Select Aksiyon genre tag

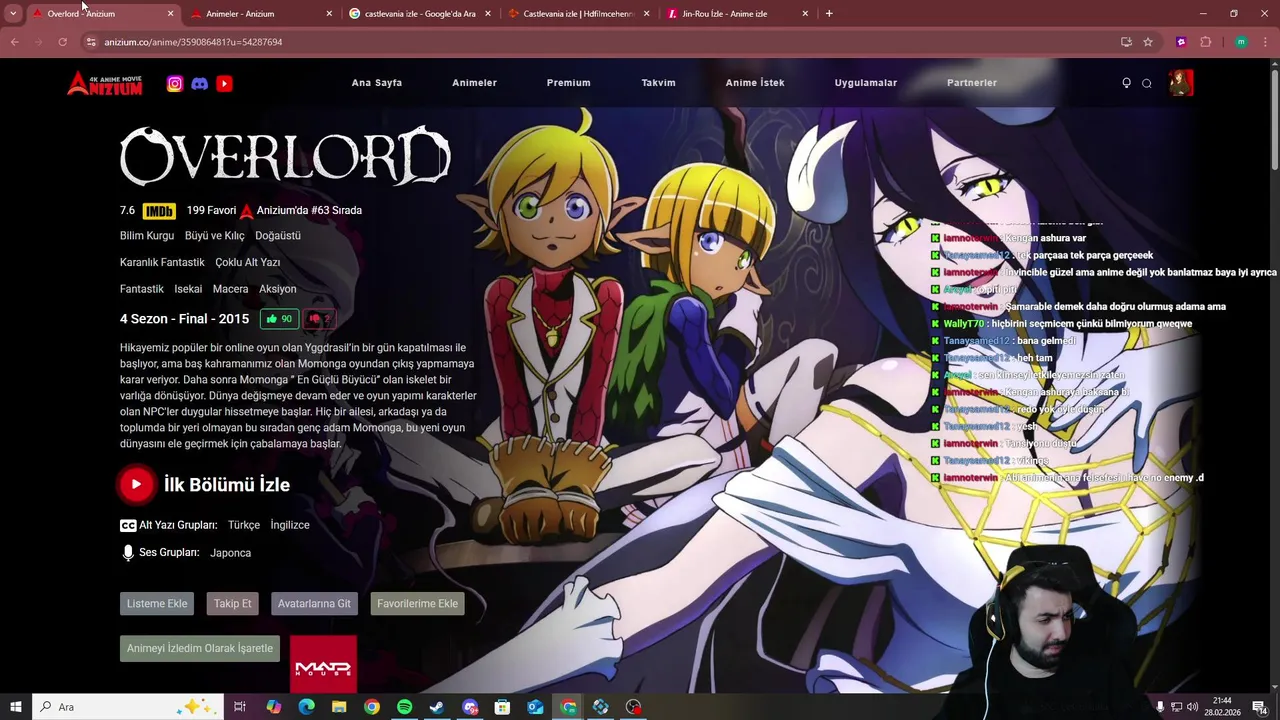[x=278, y=289]
